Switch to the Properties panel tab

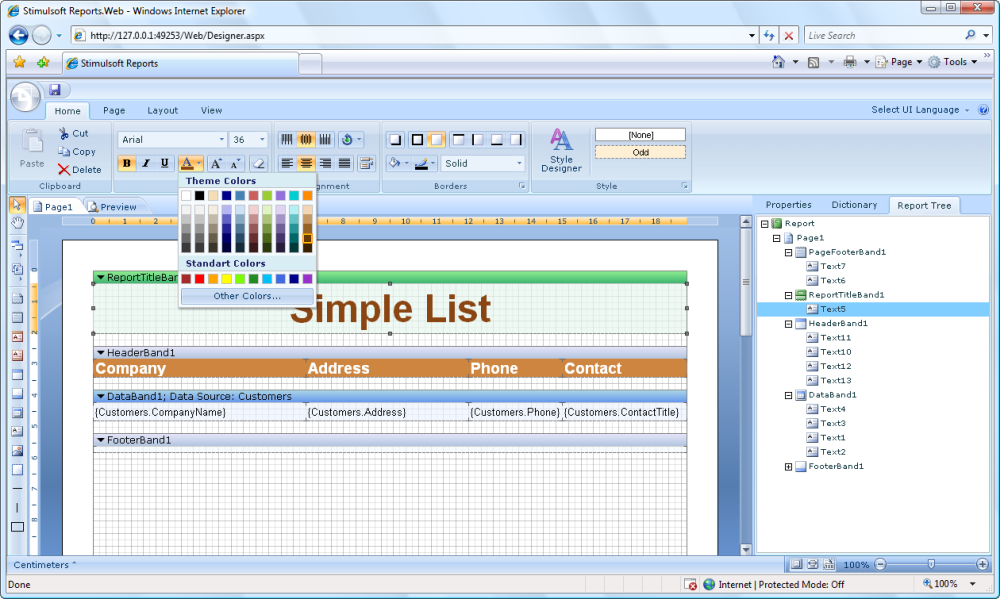click(x=788, y=205)
